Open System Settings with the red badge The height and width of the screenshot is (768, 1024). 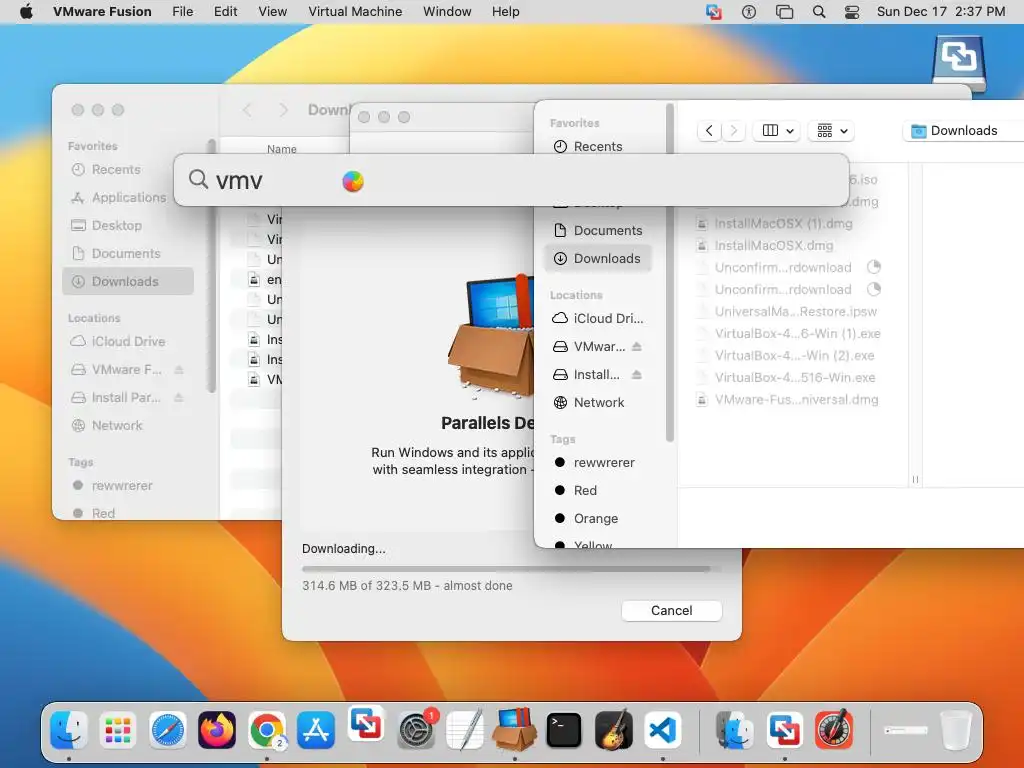(x=416, y=729)
